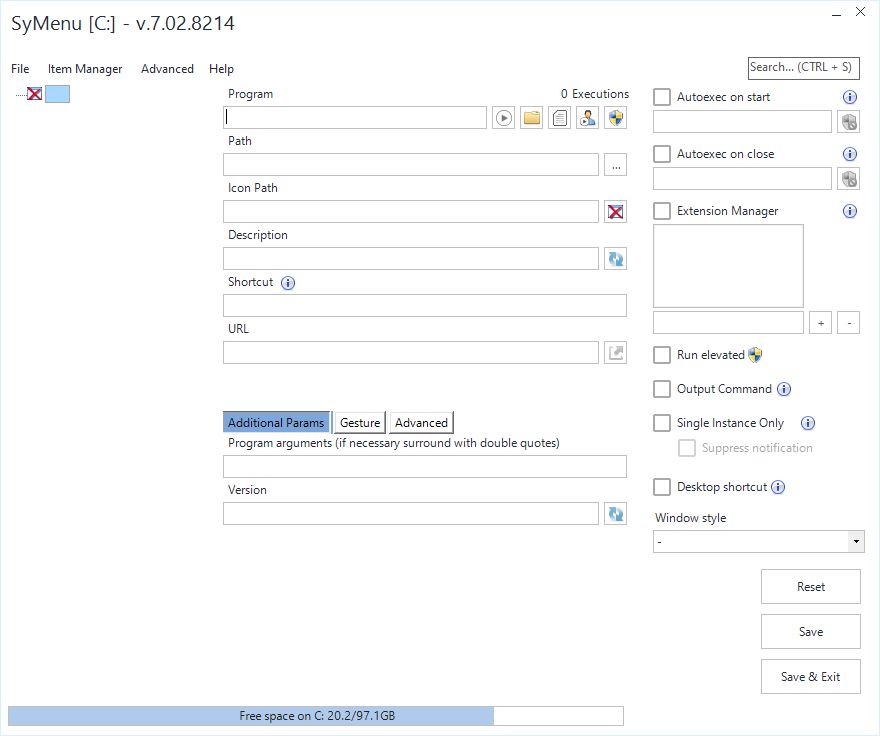This screenshot has height=736, width=880.
Task: Refresh Version using the blue arrows icon
Action: 616,514
